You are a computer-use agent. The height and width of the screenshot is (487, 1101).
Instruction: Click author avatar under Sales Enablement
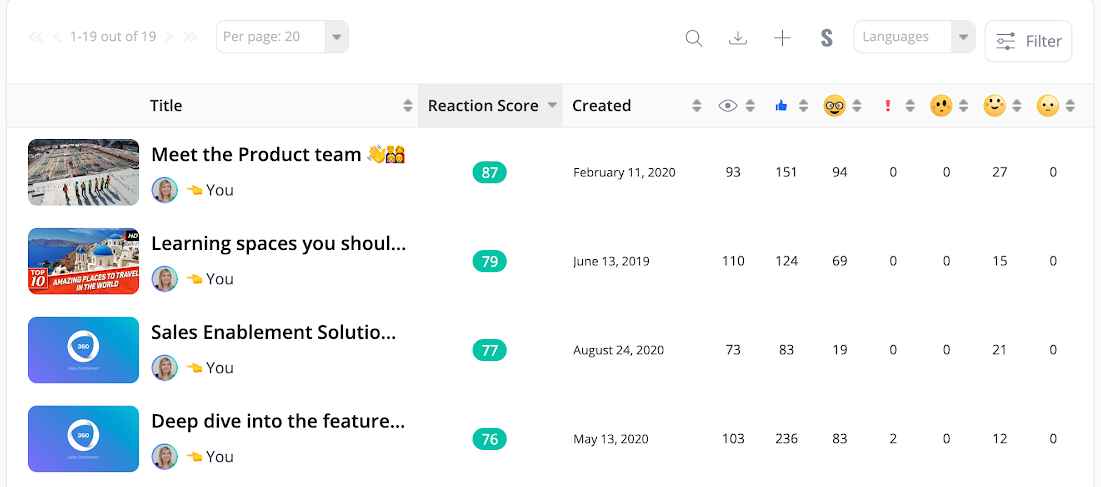point(165,368)
